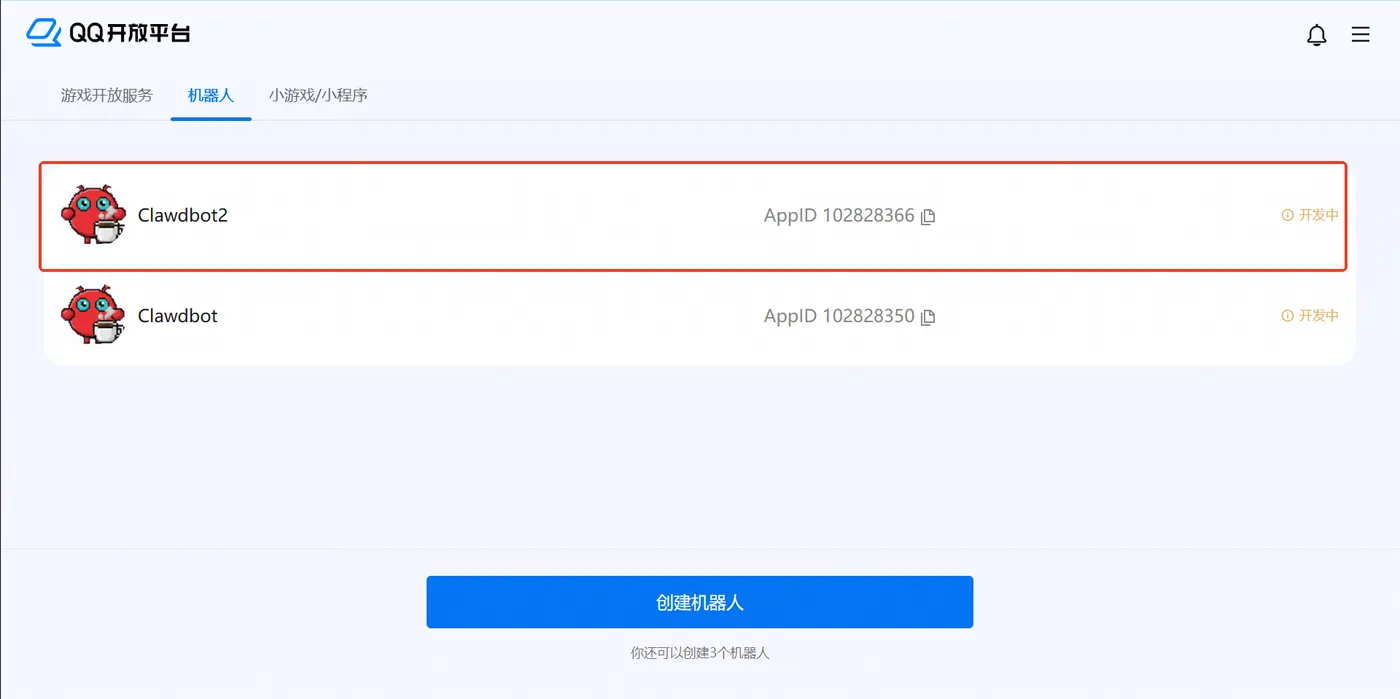Open the notifications bell
1400x699 pixels.
[1317, 35]
